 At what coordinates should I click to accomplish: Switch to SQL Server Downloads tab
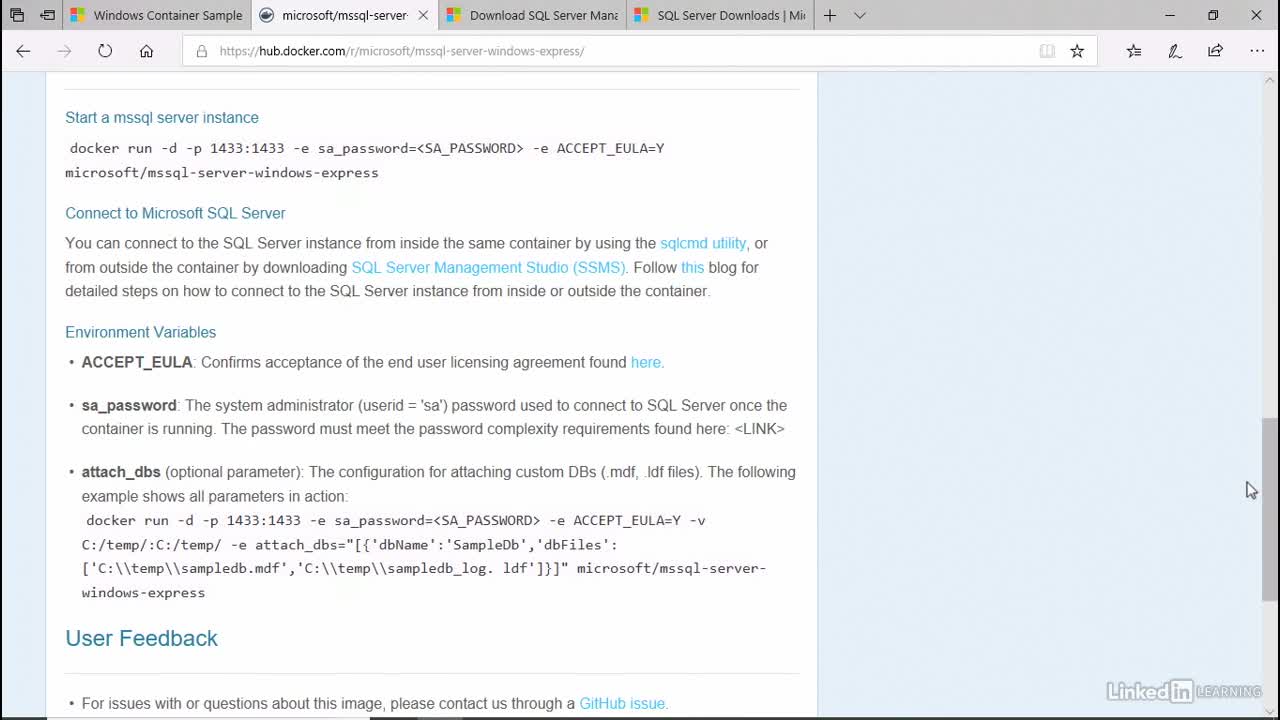[720, 15]
